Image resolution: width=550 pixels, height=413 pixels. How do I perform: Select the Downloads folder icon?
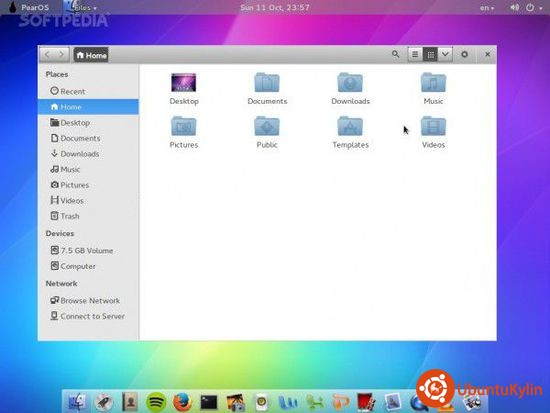coord(350,82)
